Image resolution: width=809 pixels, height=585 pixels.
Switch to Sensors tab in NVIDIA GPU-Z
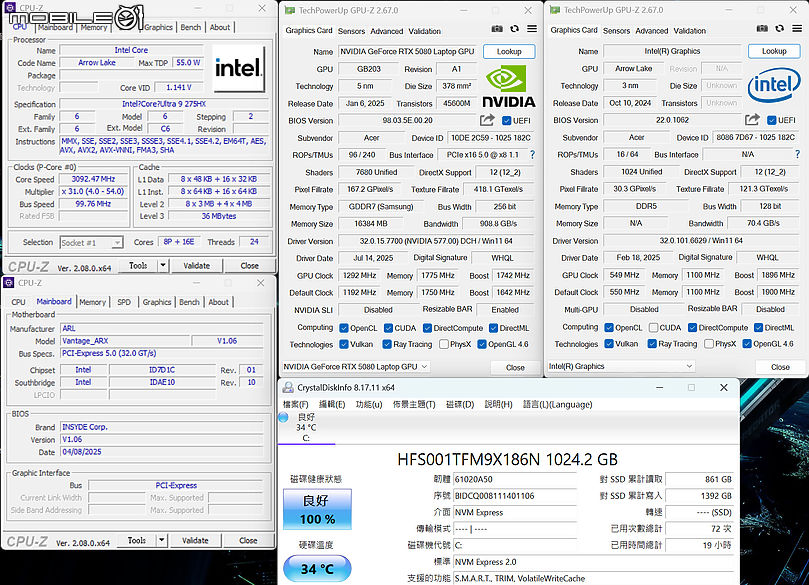351,31
